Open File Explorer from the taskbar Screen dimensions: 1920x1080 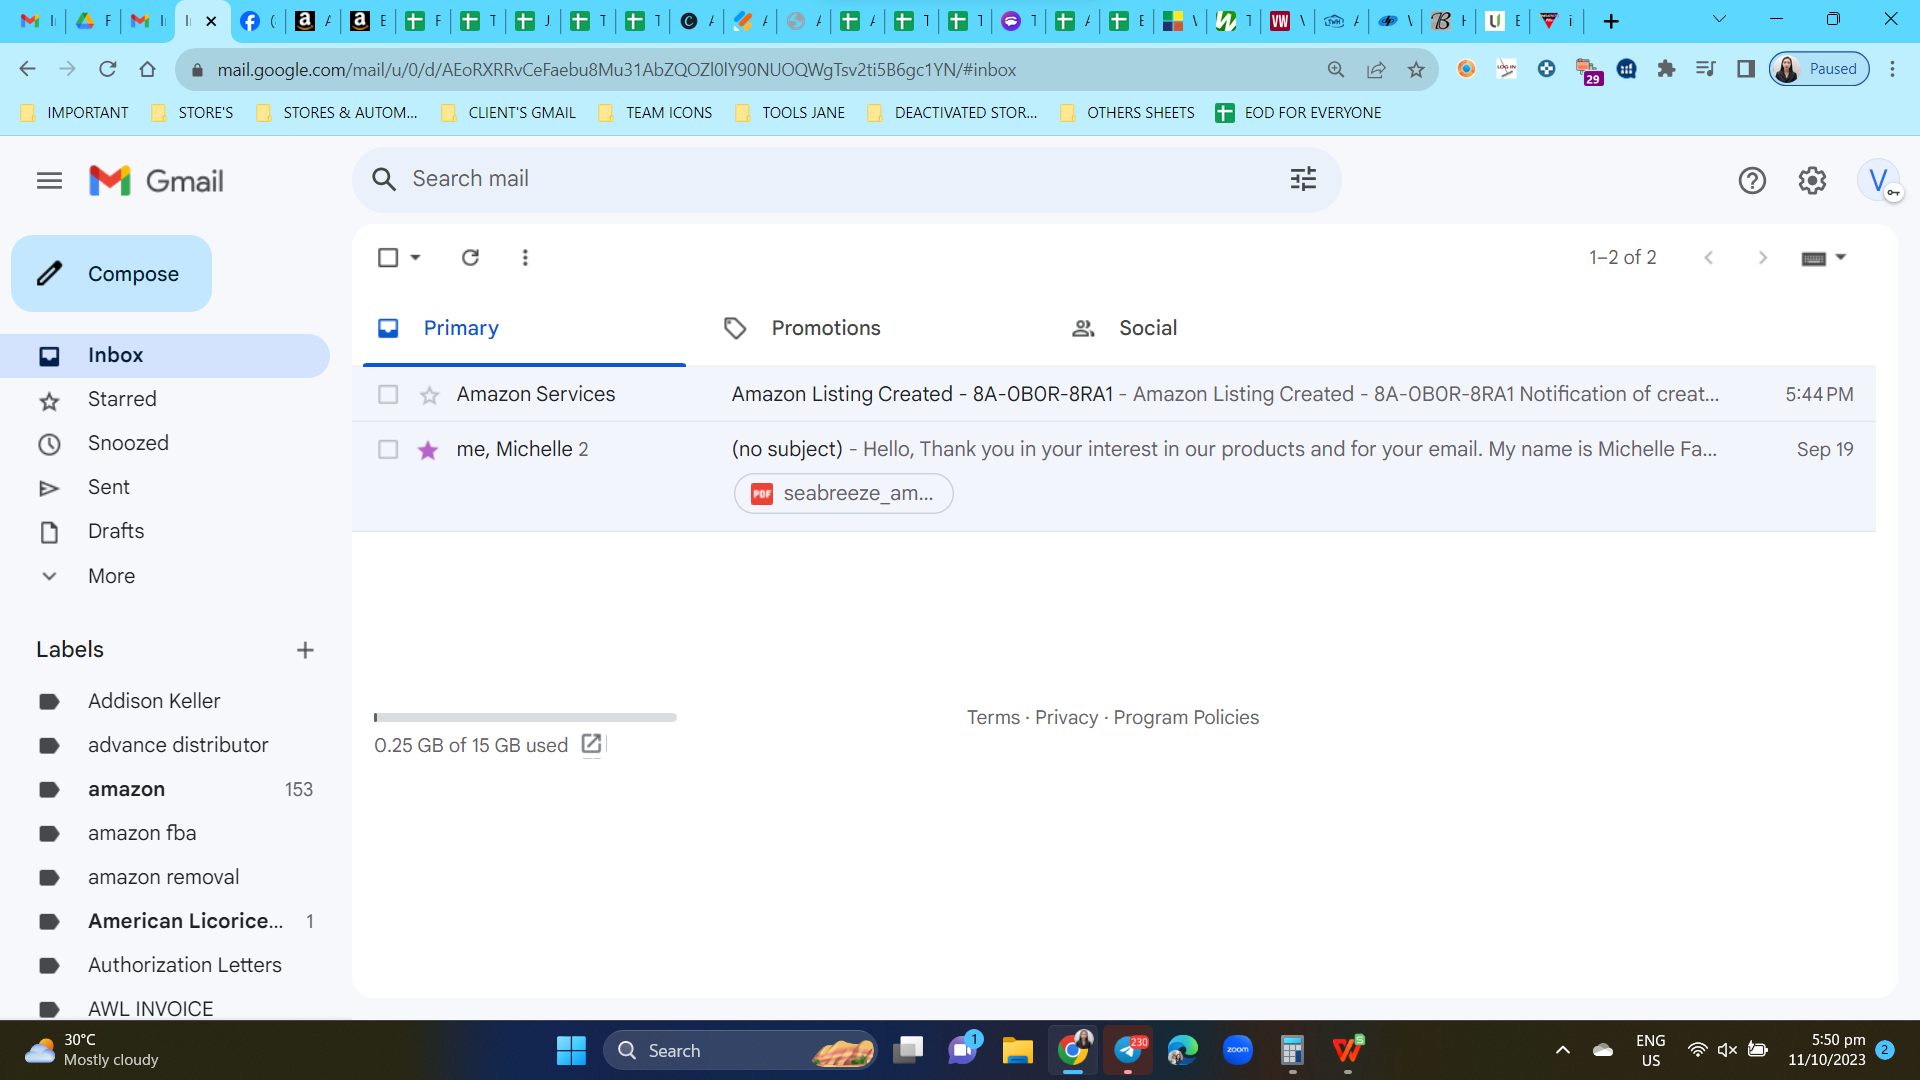pyautogui.click(x=1018, y=1050)
